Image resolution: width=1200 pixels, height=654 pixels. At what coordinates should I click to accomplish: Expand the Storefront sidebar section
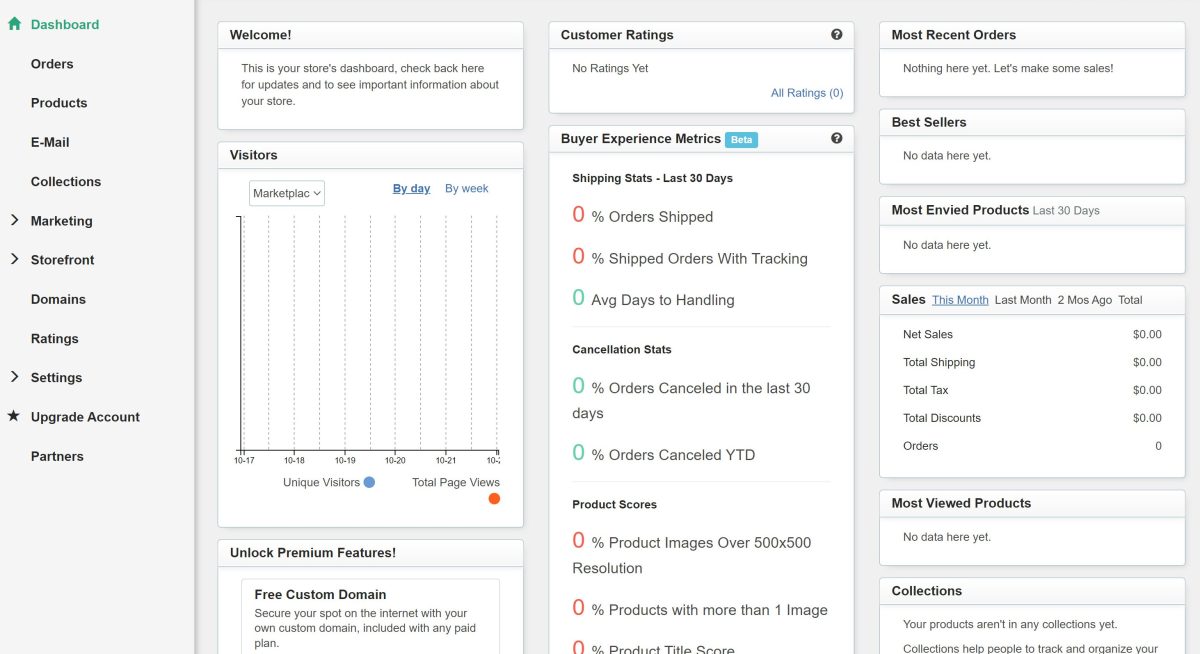pyautogui.click(x=14, y=259)
